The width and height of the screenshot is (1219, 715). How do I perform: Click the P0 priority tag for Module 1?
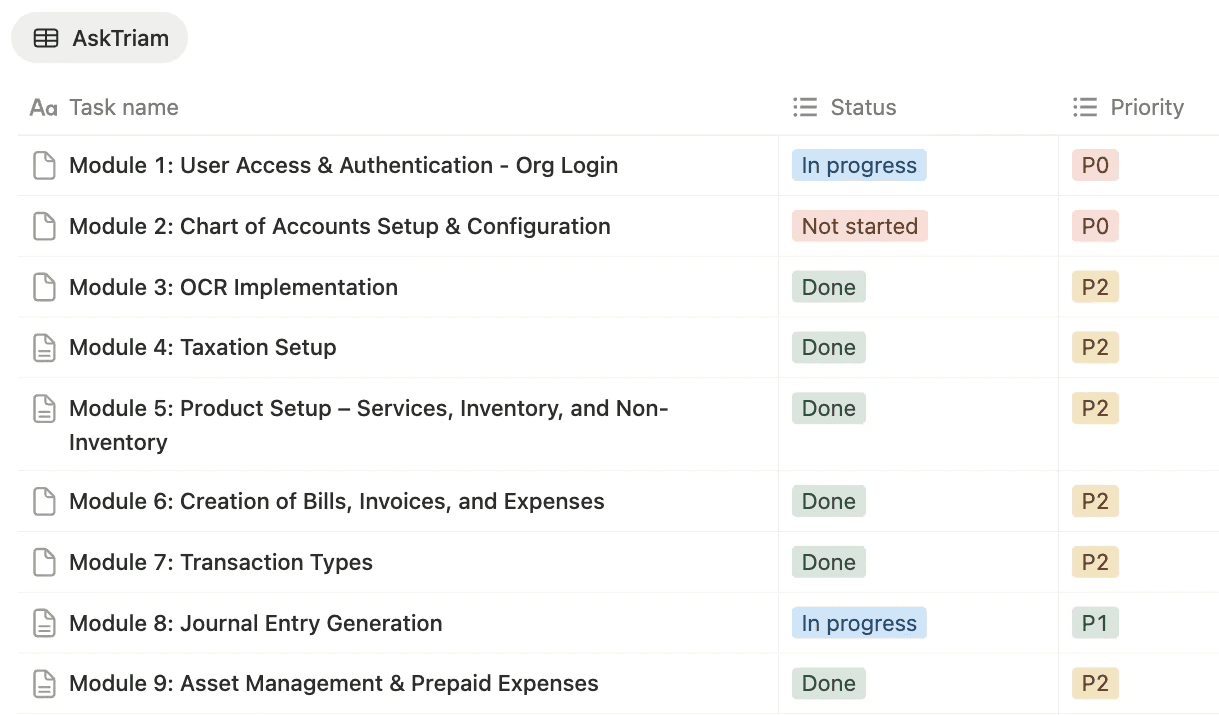(1095, 166)
